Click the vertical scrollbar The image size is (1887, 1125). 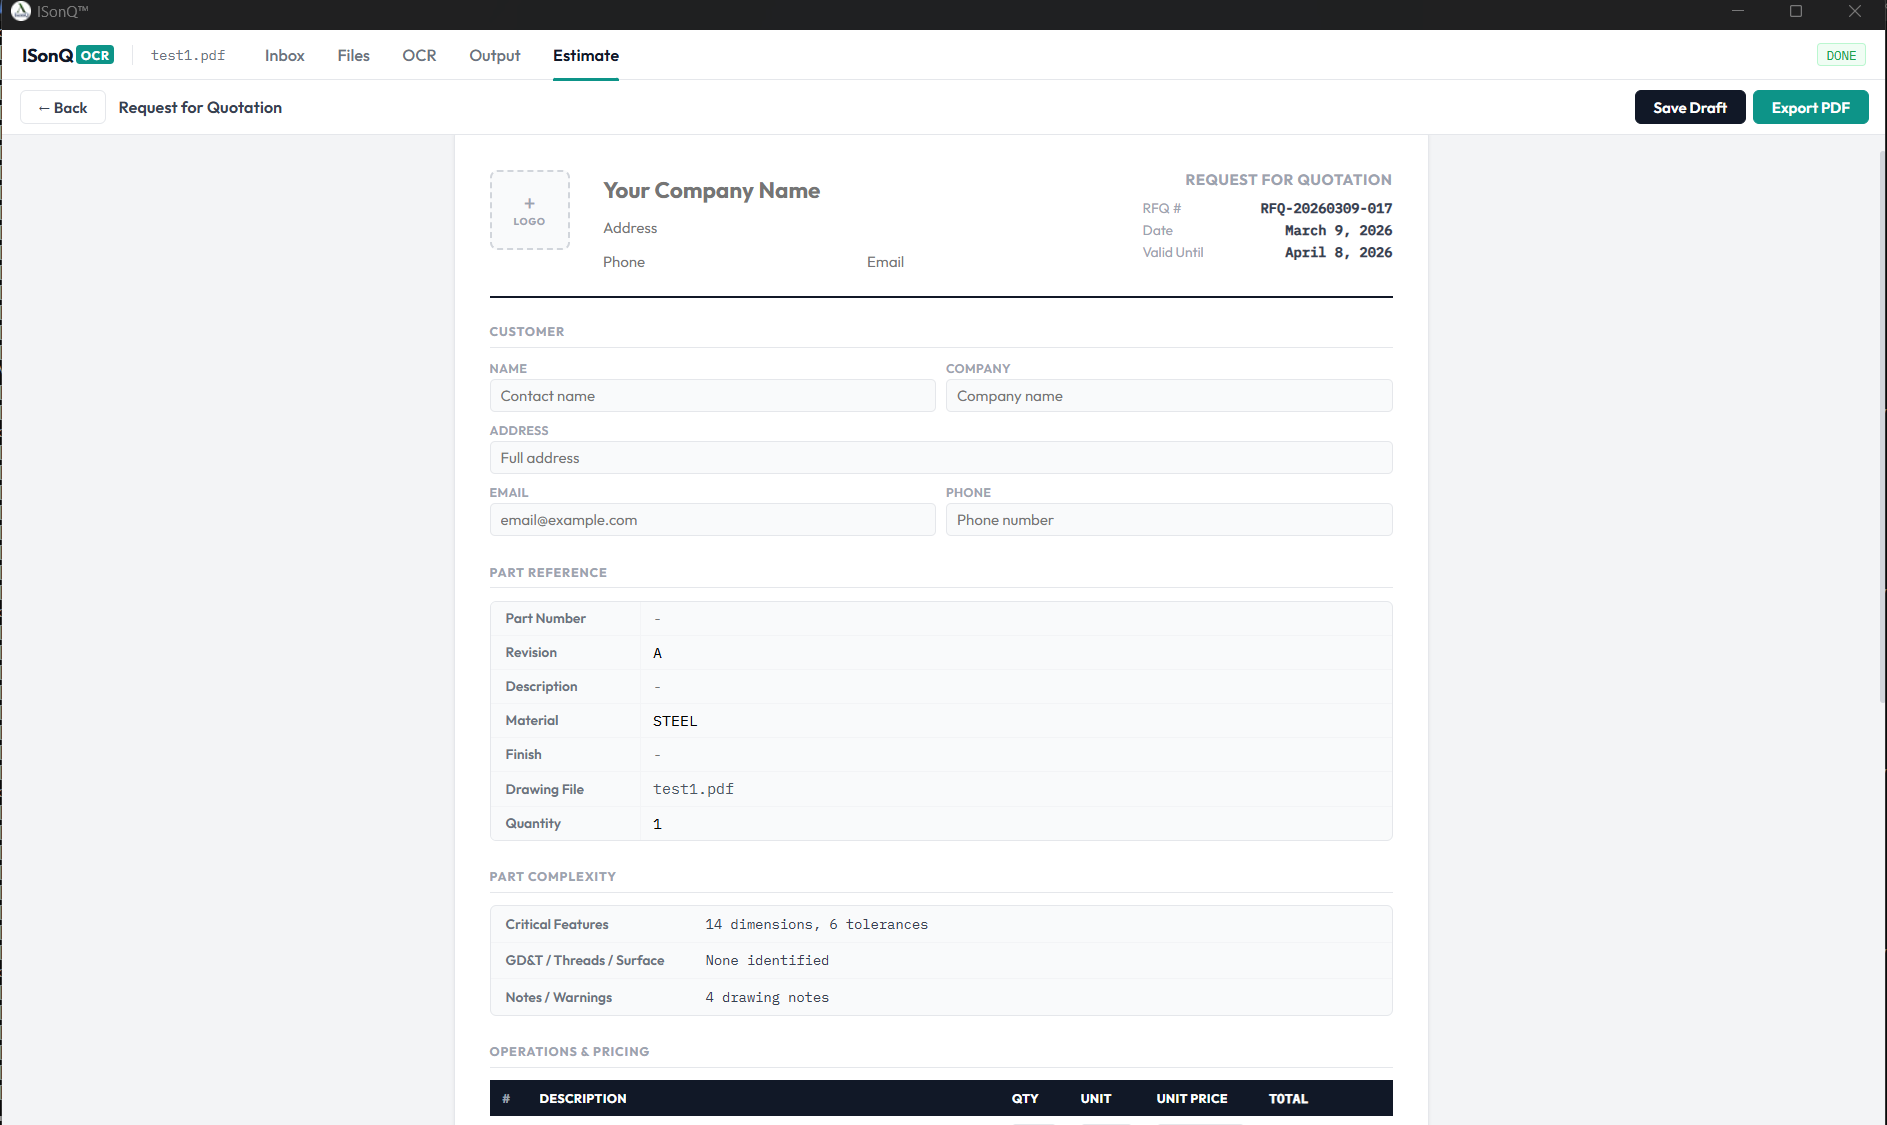1882,425
